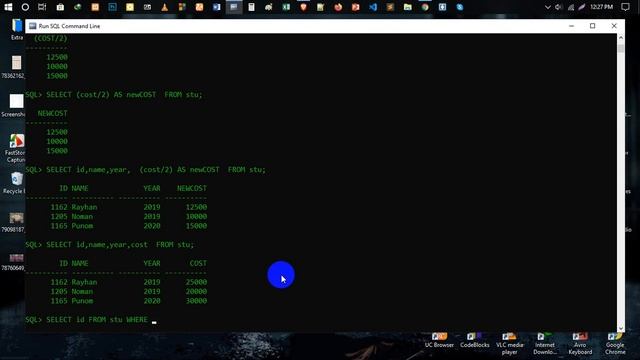This screenshot has height=360, width=640.
Task: Open Photoshop from the taskbar
Action: click(112, 7)
